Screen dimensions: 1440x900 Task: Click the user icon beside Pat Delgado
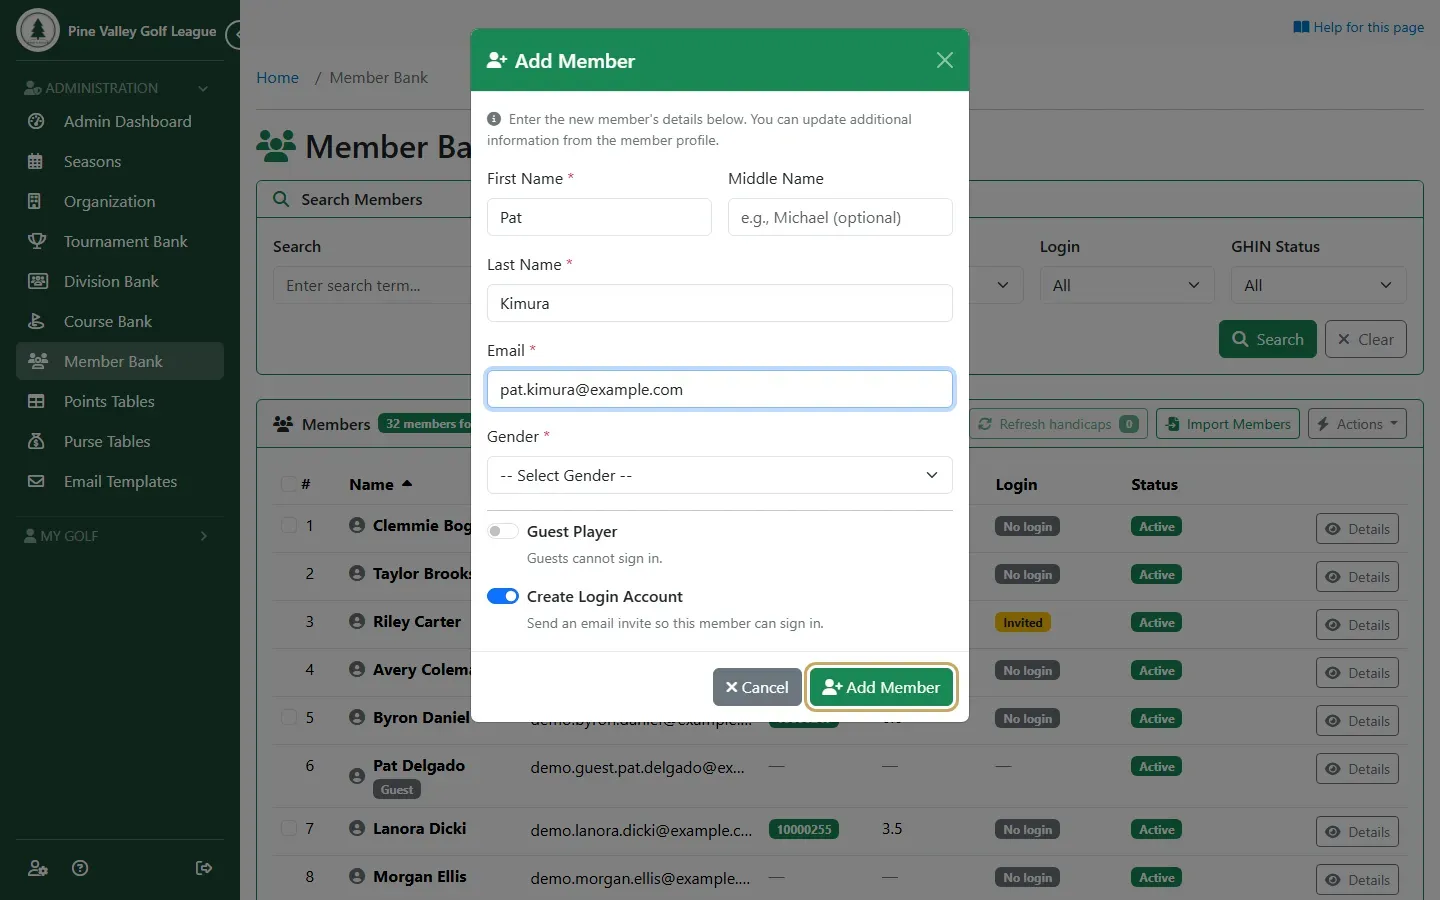click(357, 776)
